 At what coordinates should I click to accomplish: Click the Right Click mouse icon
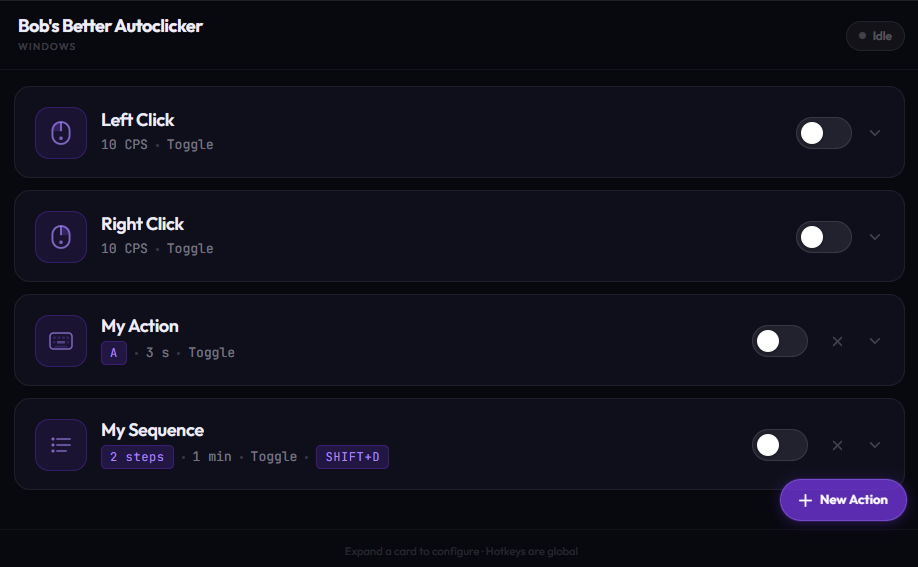point(61,237)
